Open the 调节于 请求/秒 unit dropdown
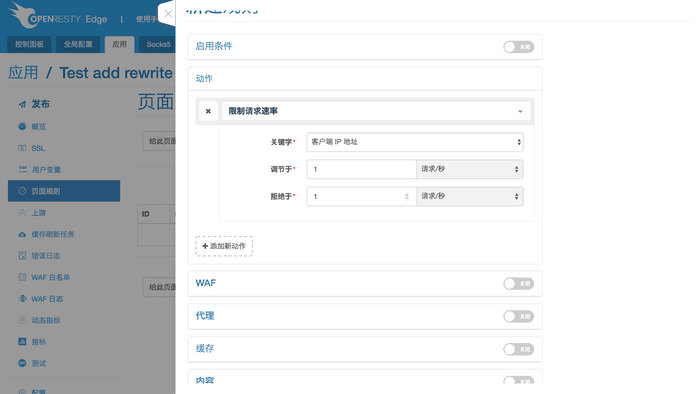The image size is (700, 394). (470, 169)
